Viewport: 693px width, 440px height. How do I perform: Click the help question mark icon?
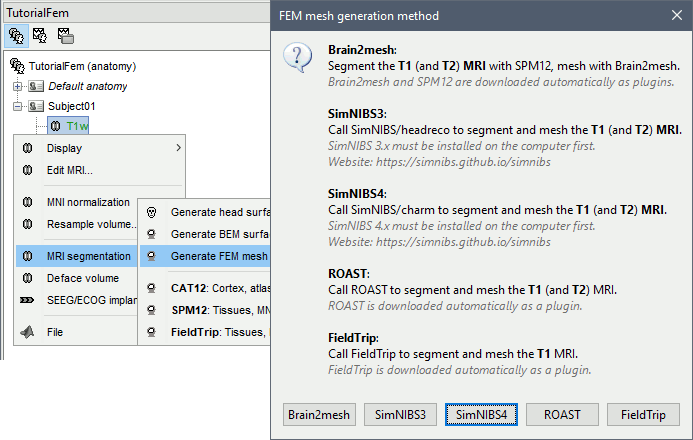(299, 56)
